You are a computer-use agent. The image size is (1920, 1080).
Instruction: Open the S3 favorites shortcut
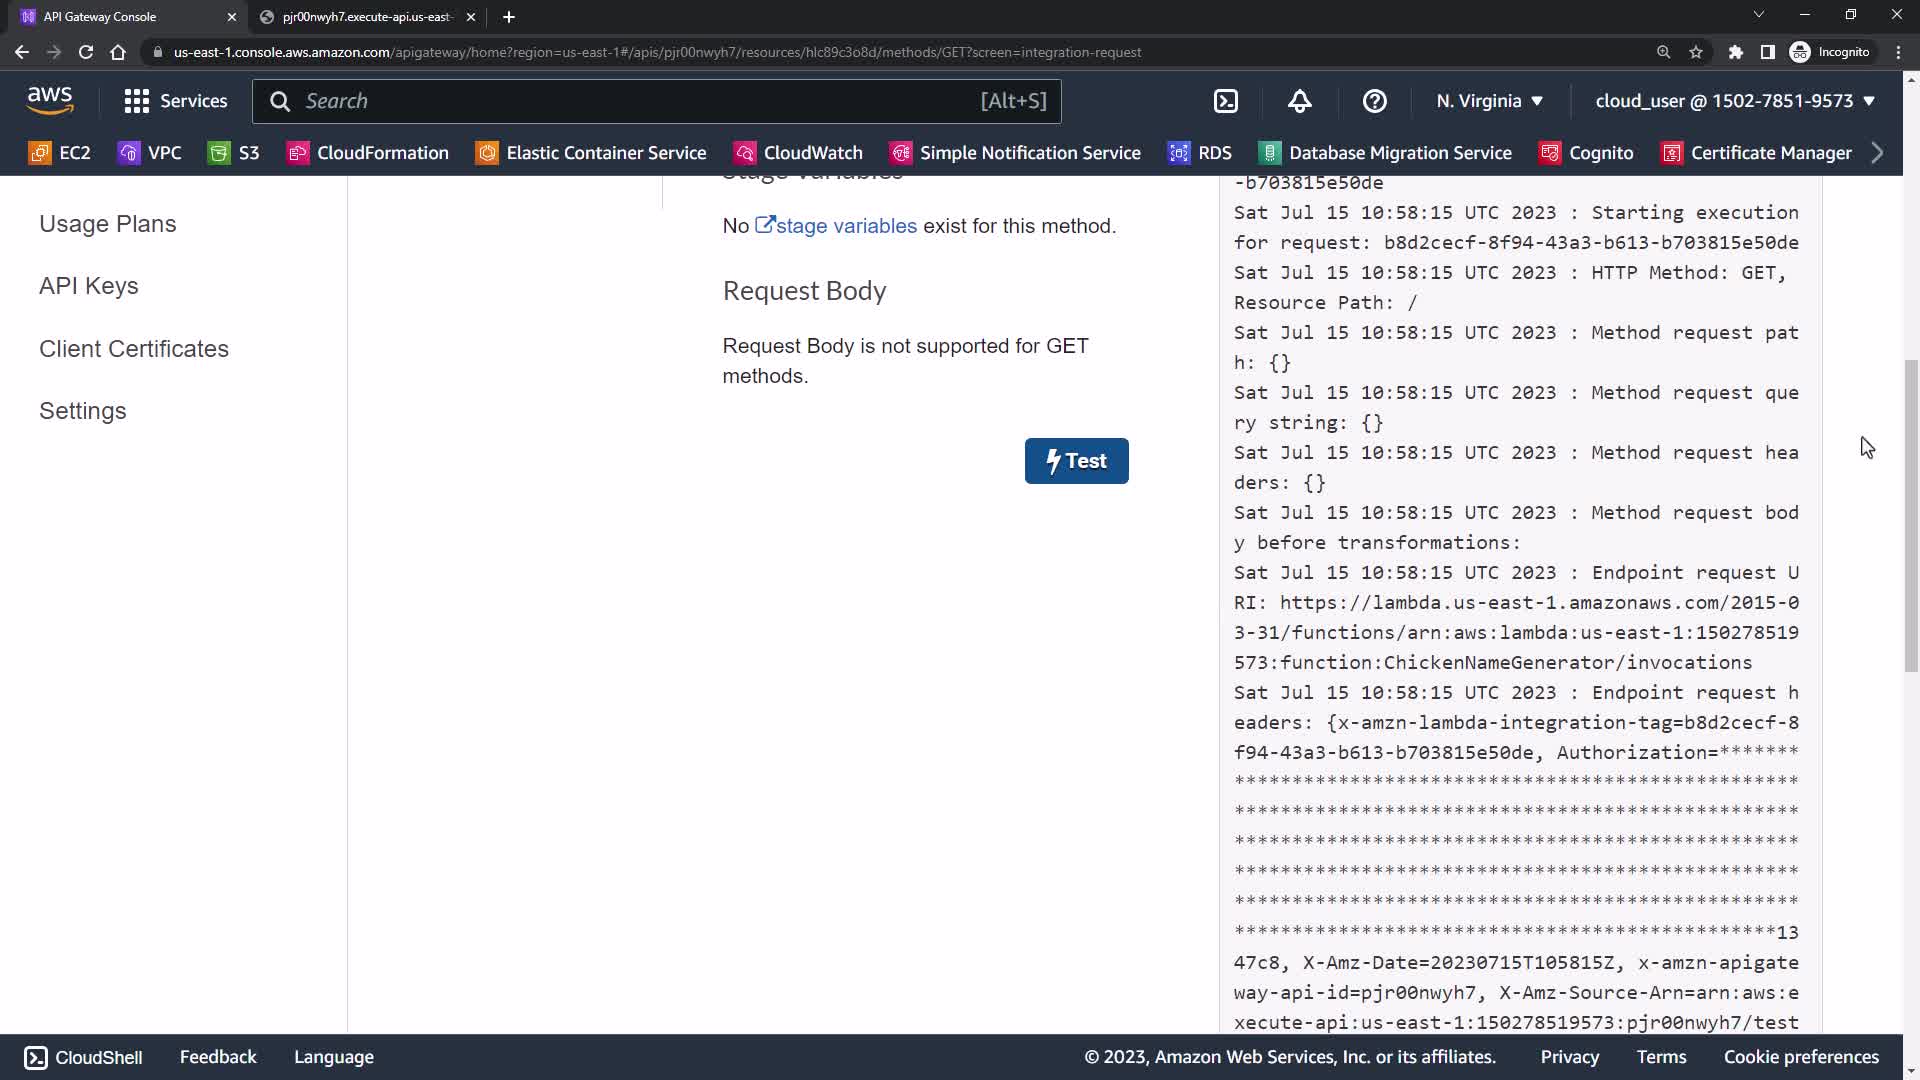click(234, 153)
